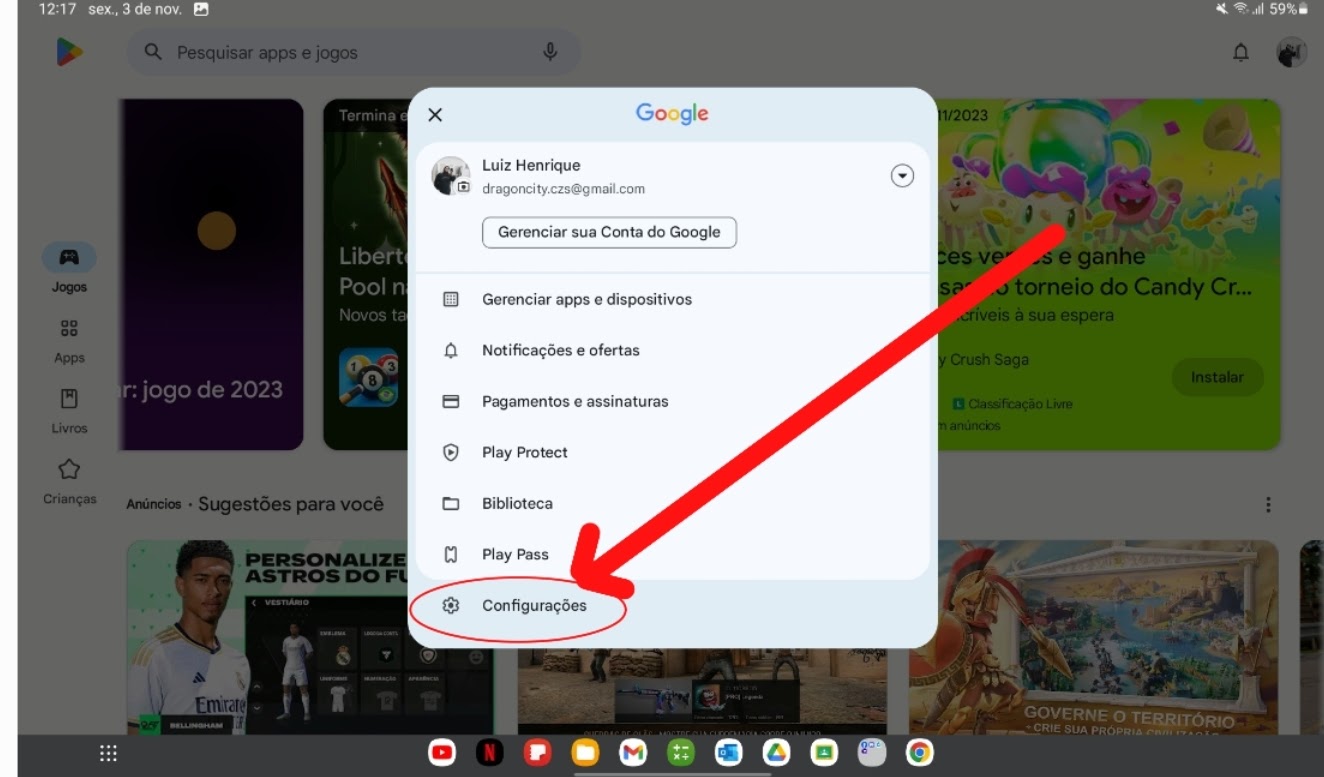
Task: Select the Apps sidebar tab
Action: pyautogui.click(x=69, y=341)
